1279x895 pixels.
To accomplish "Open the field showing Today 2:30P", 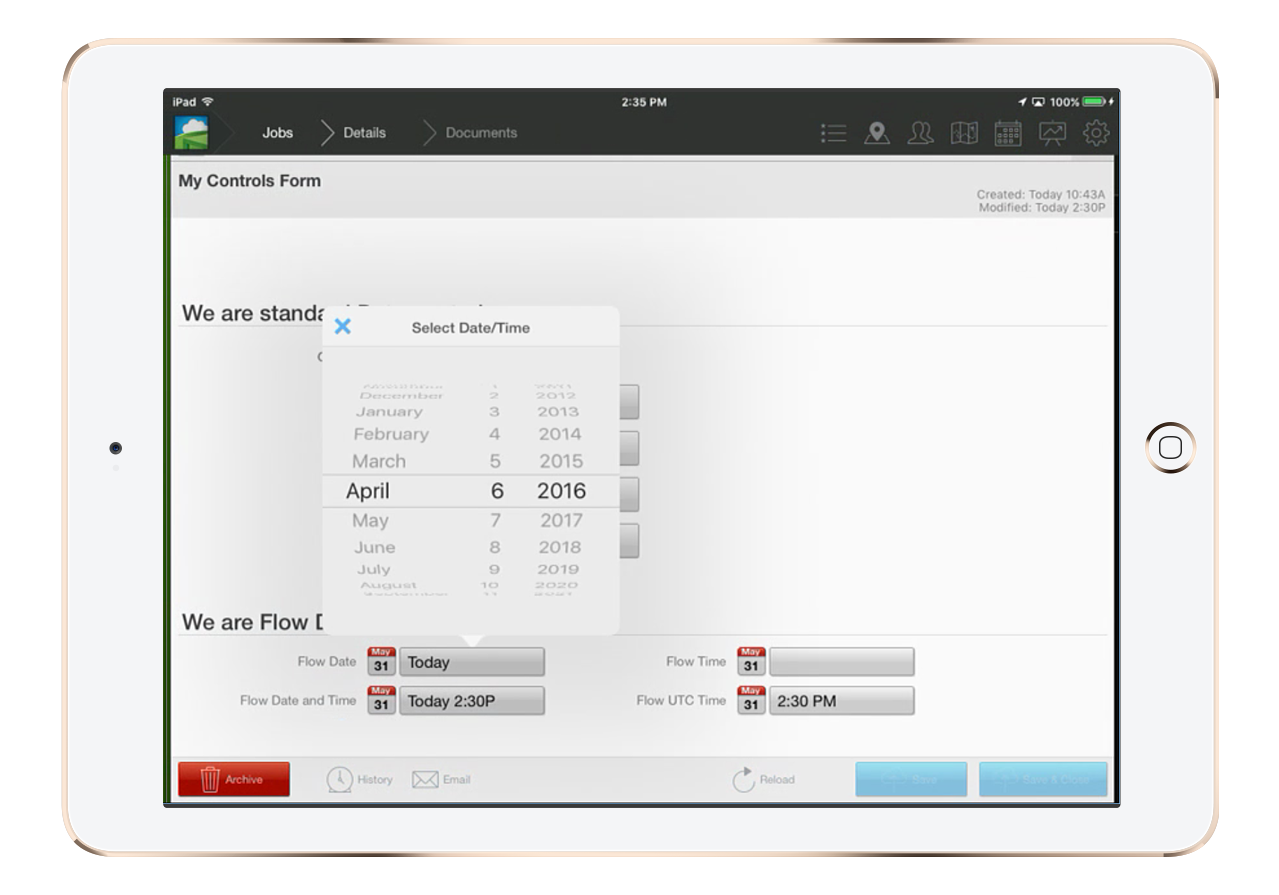I will [472, 700].
